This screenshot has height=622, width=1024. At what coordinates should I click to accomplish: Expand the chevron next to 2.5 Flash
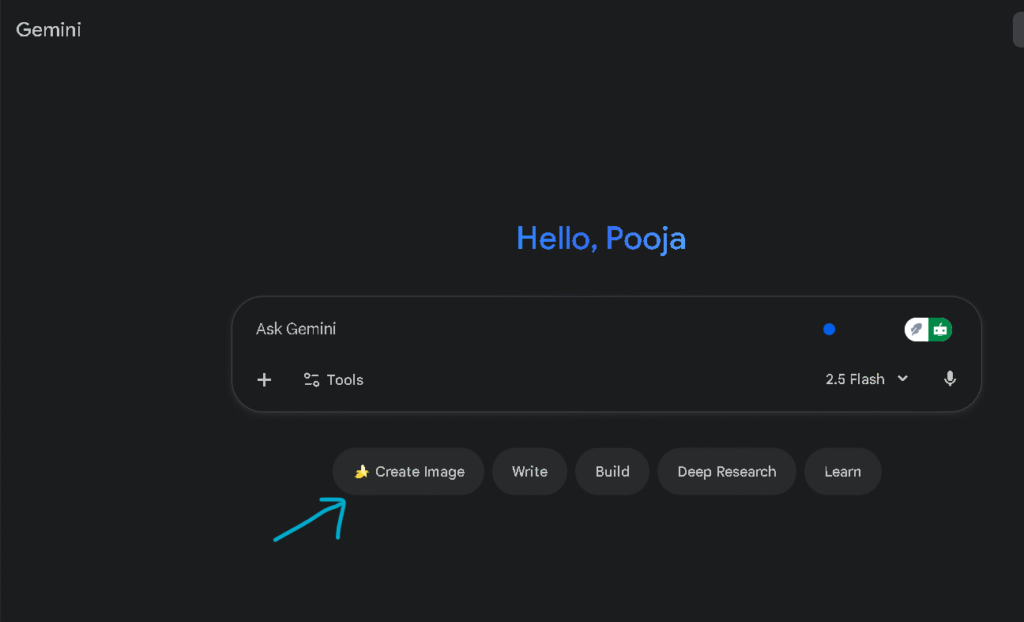pyautogui.click(x=903, y=379)
